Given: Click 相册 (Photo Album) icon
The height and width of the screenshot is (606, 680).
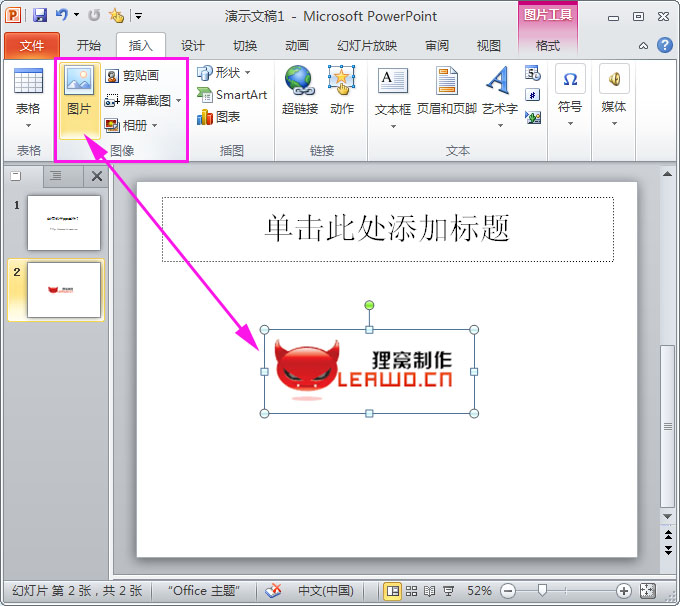Looking at the screenshot, I should point(112,126).
